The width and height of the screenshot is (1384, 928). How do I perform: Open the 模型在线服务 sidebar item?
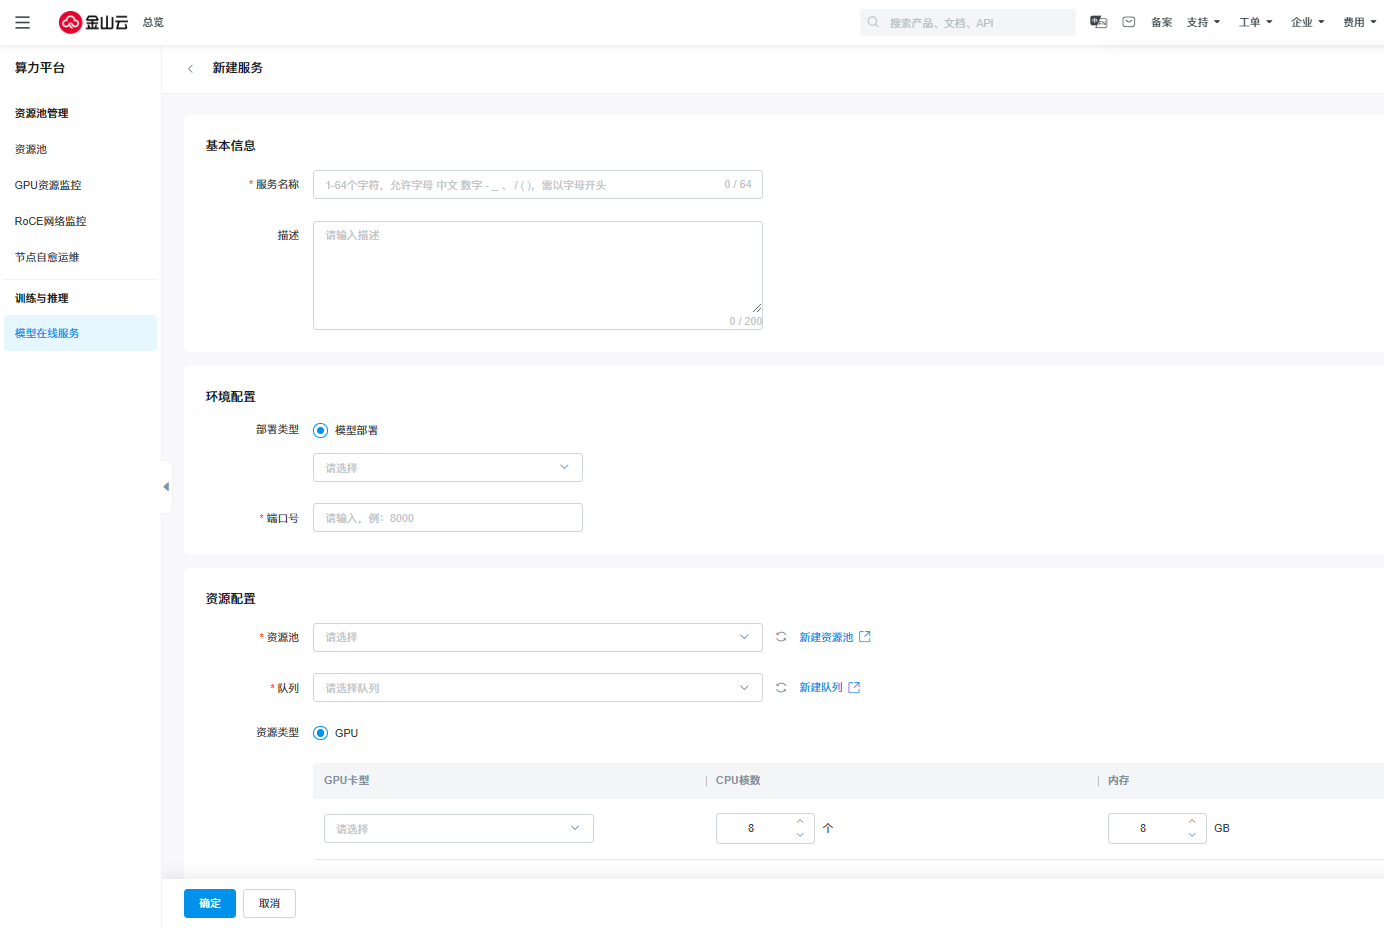point(47,334)
